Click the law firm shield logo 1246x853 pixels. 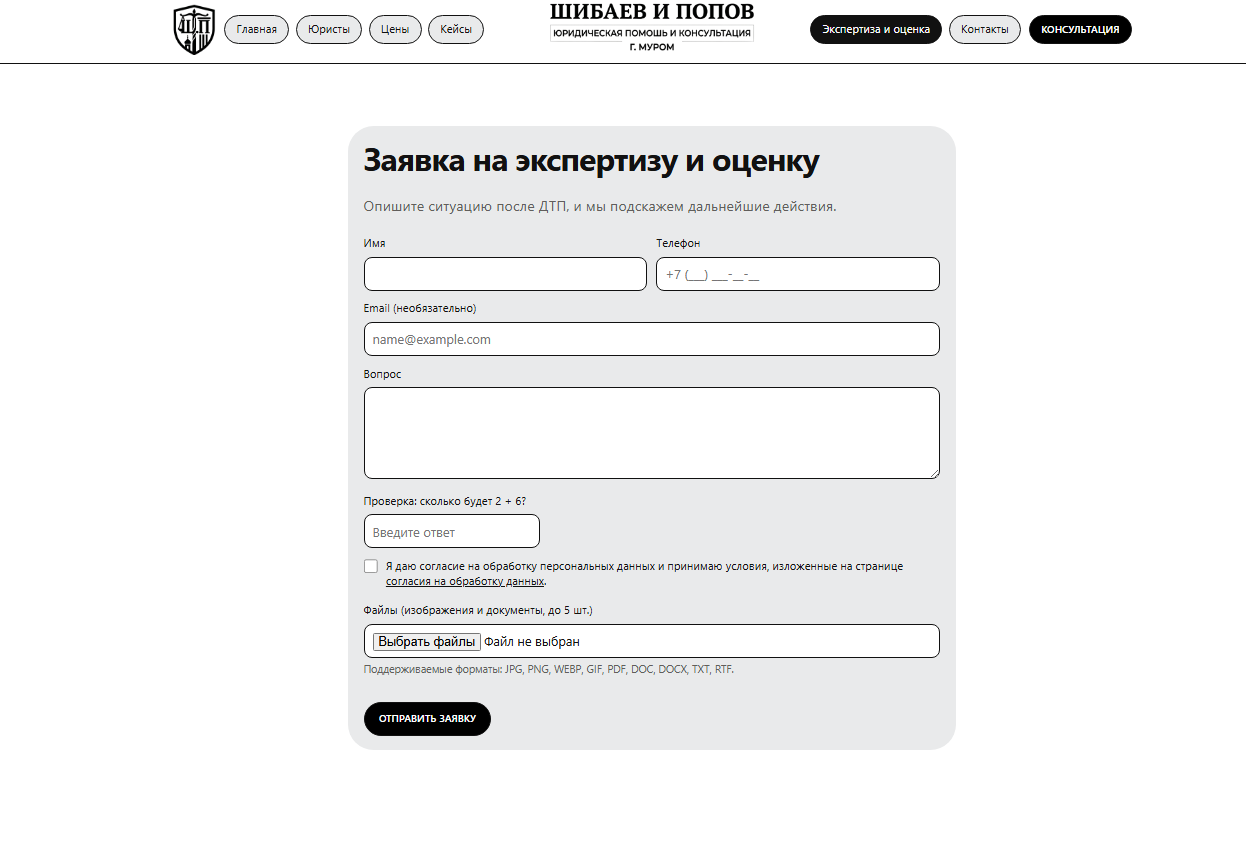pos(194,30)
